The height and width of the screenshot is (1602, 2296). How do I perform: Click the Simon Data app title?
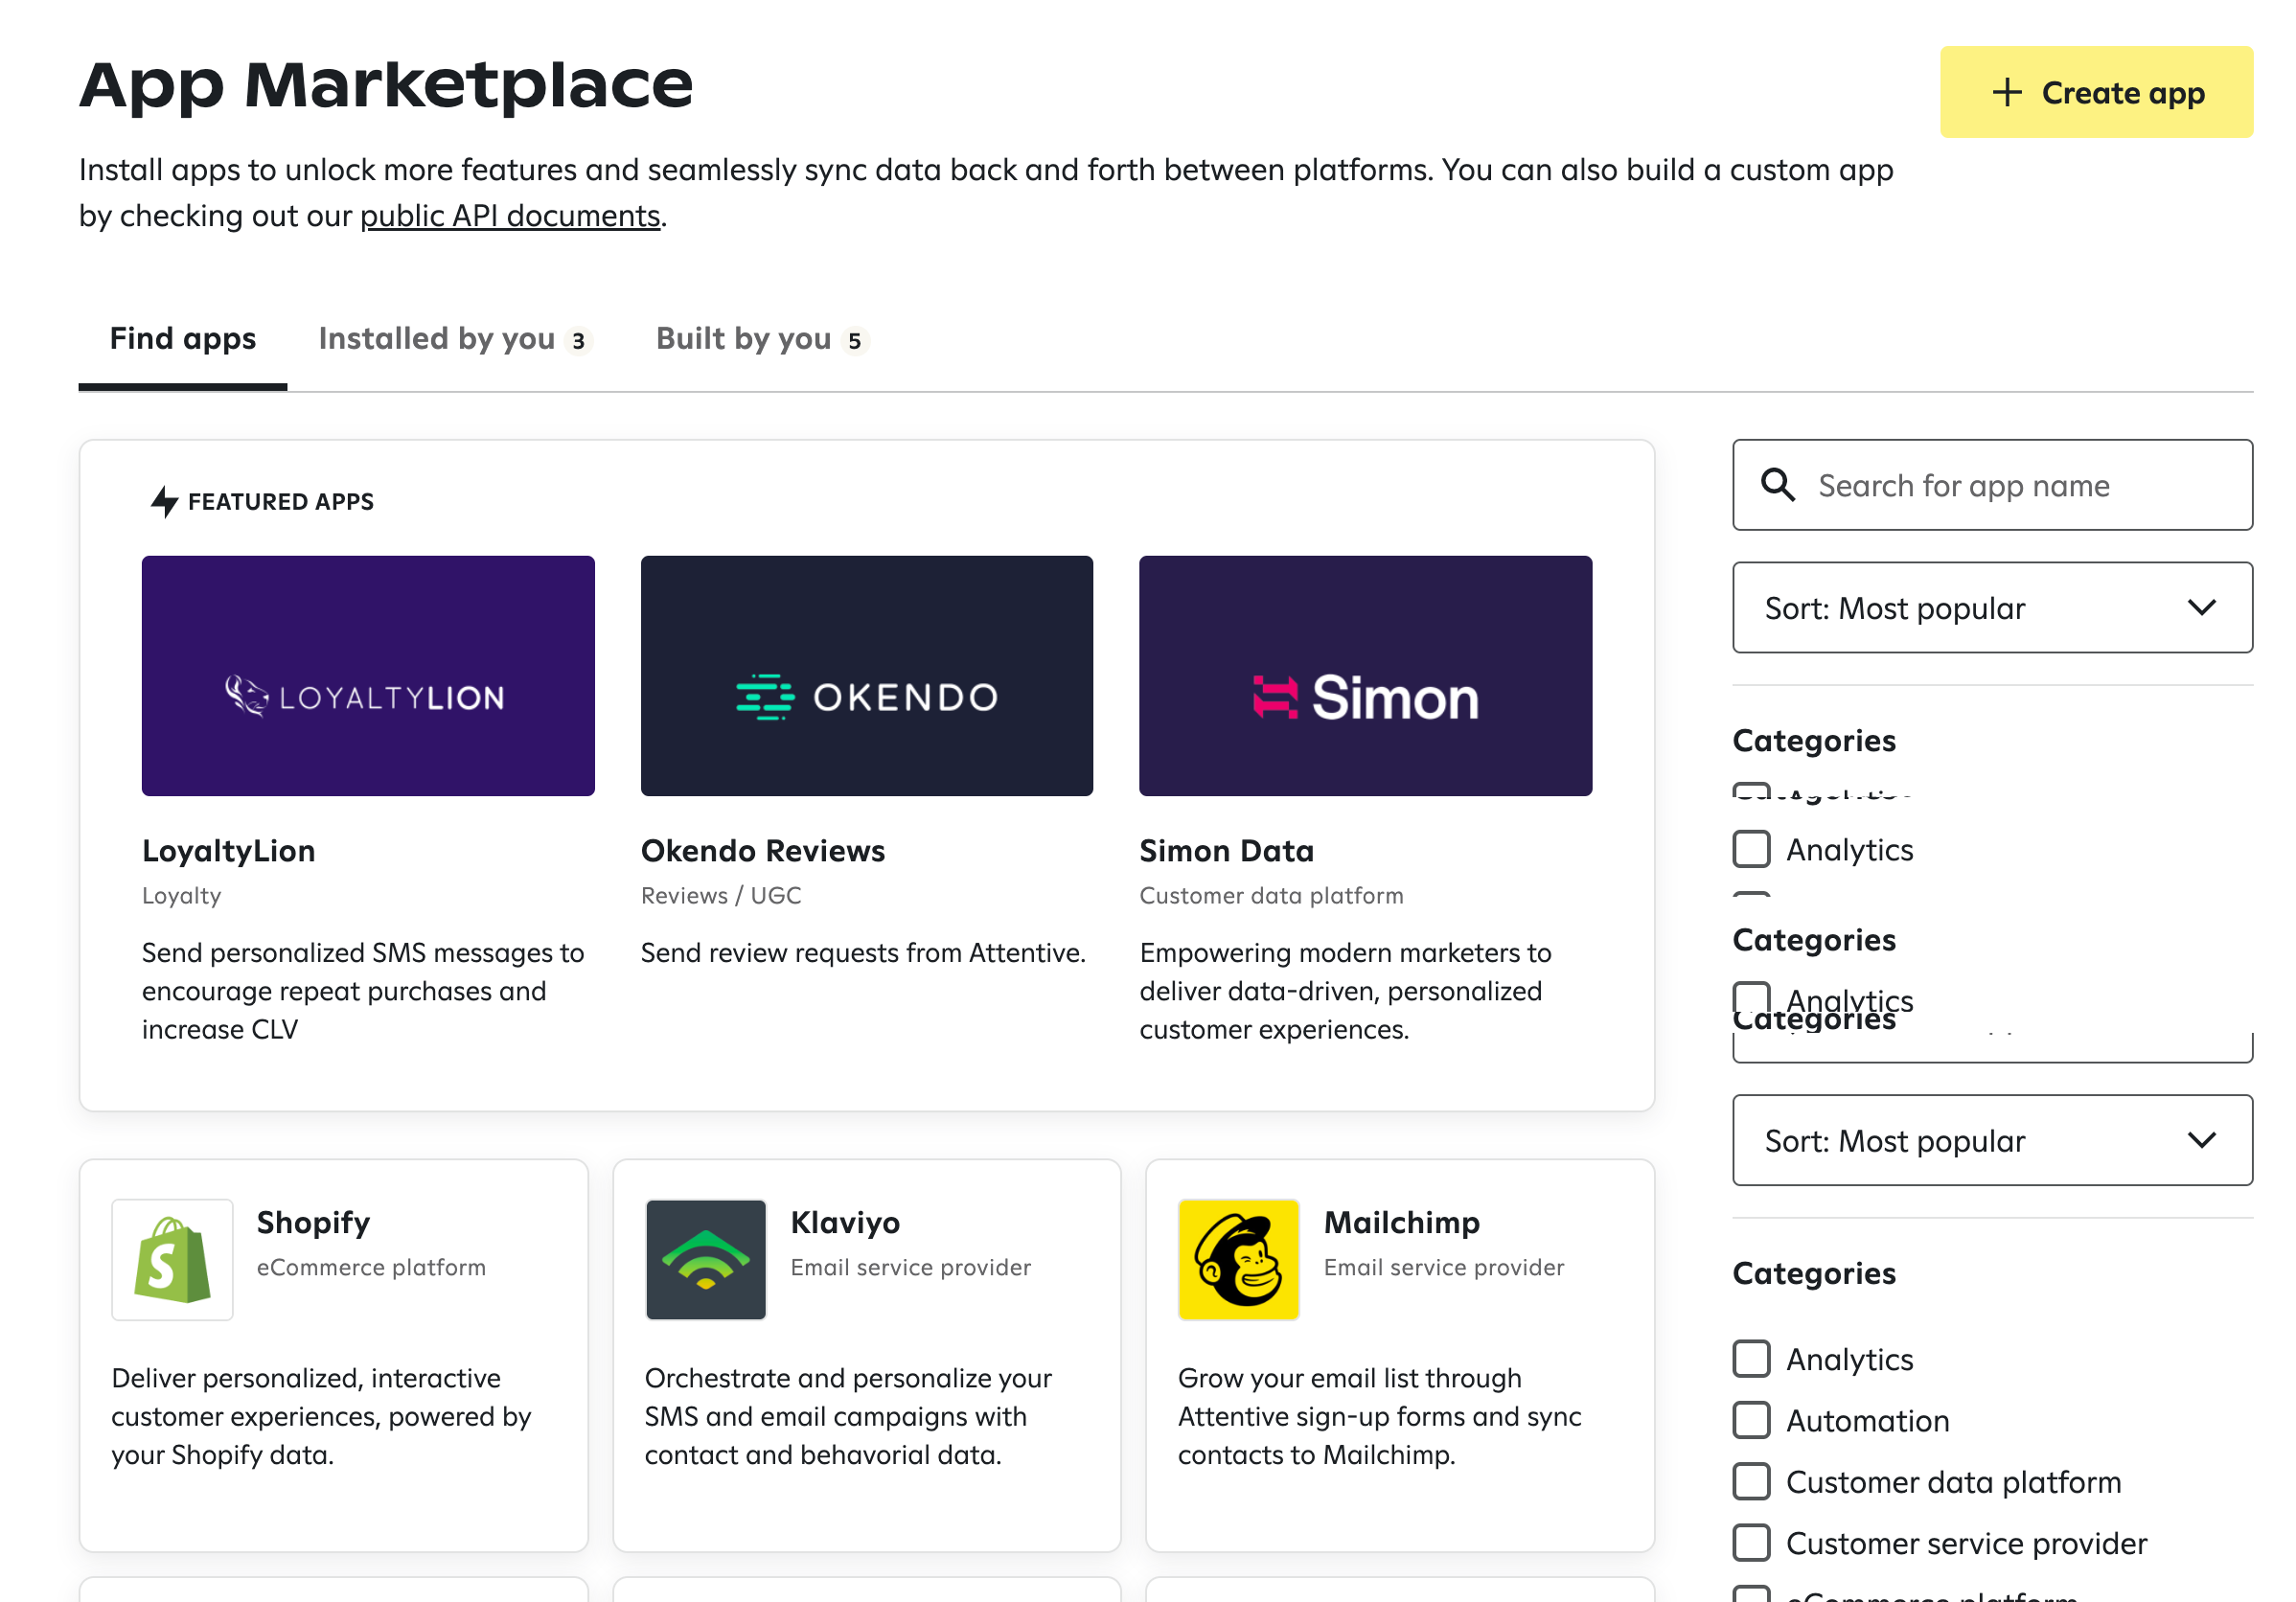click(1226, 851)
